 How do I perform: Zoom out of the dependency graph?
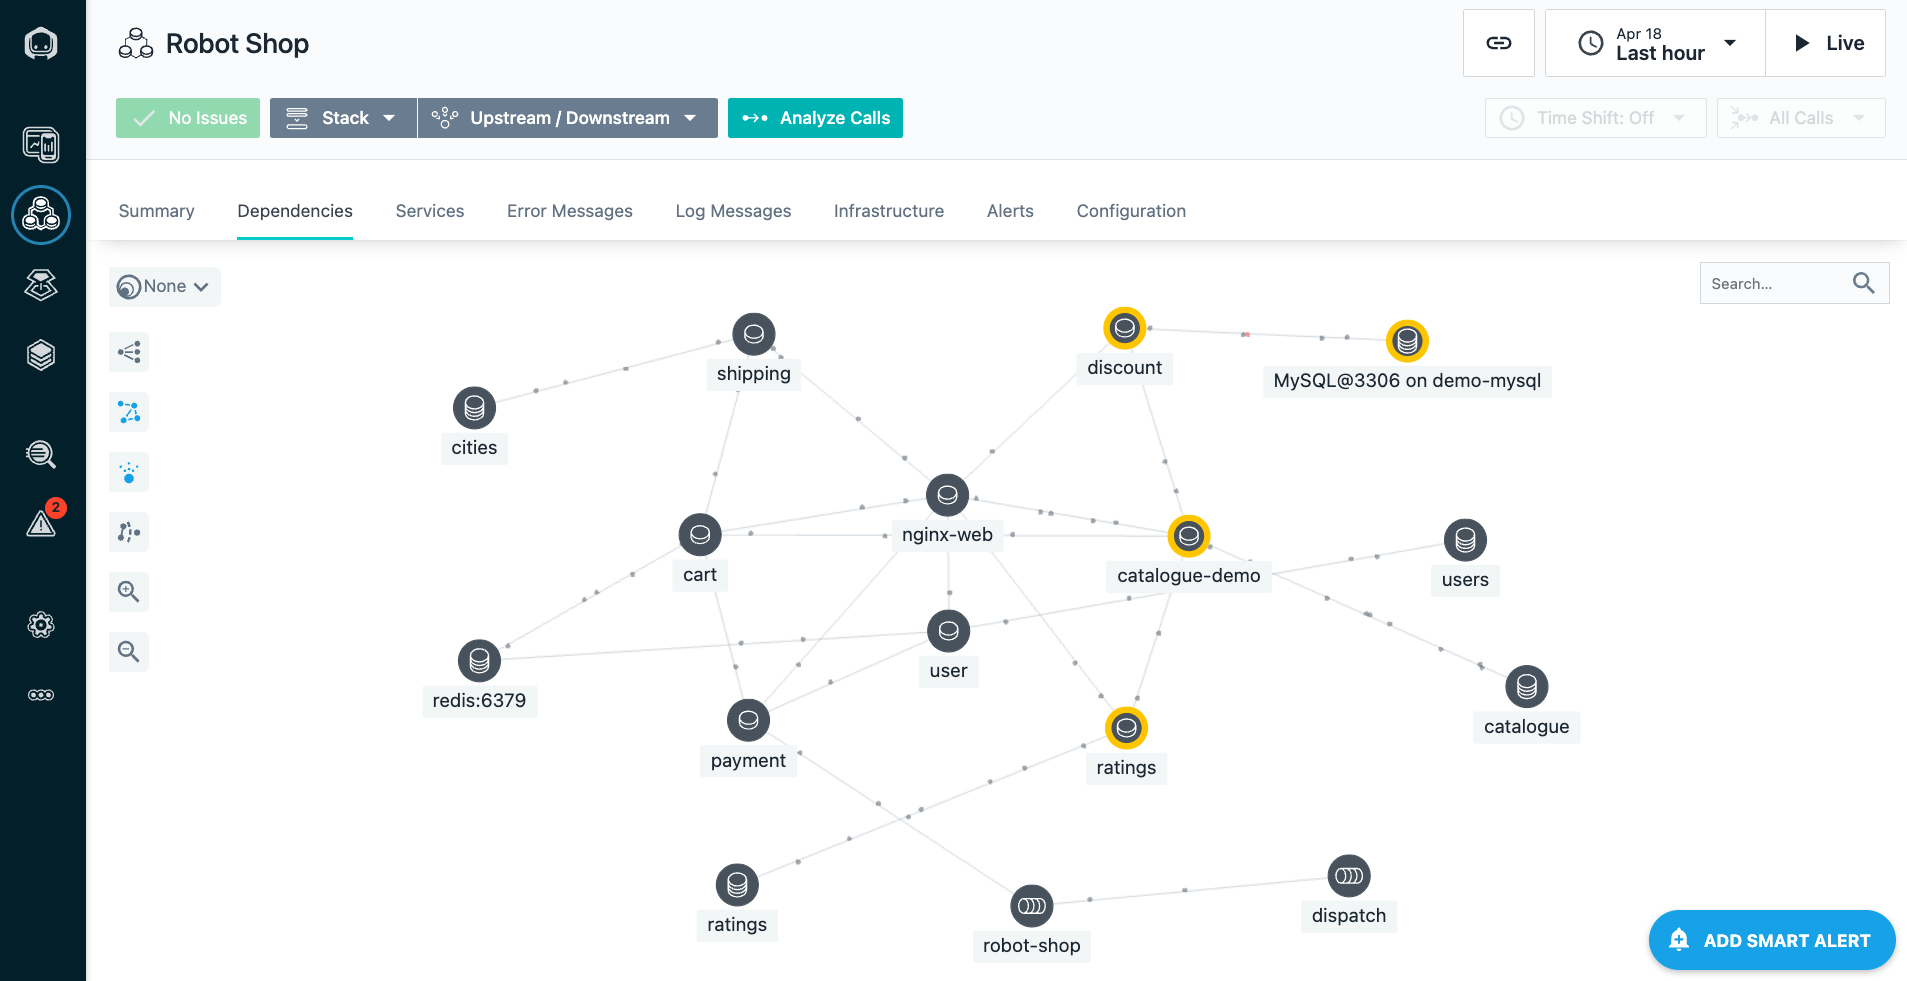point(128,651)
